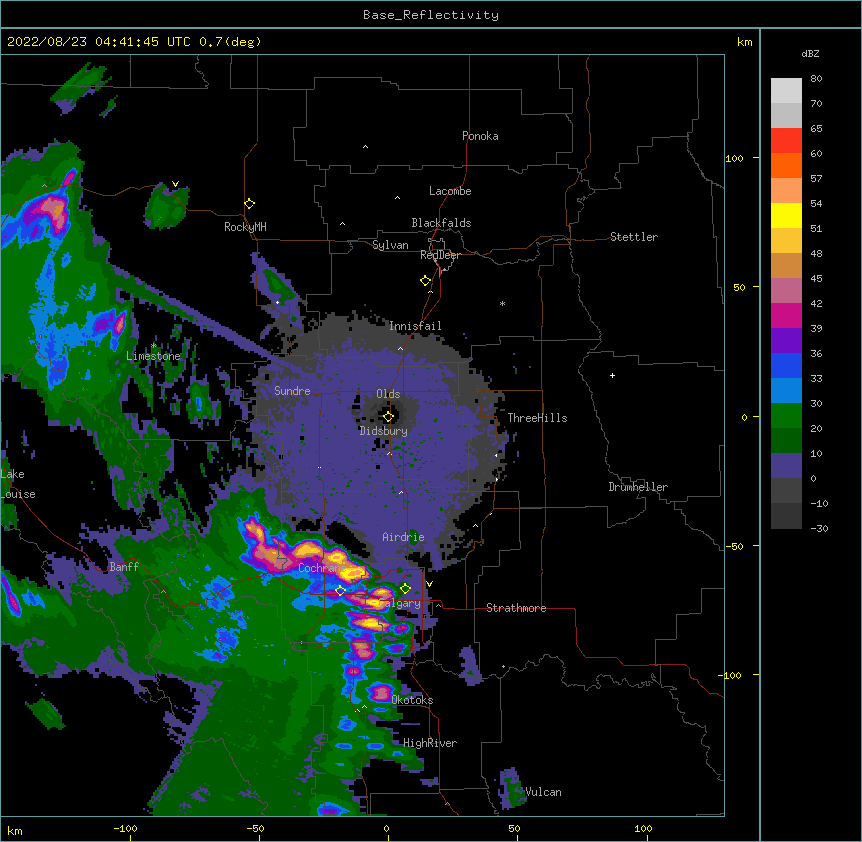The width and height of the screenshot is (862, 842).
Task: Select the light grey 80-70 dBZ swatch
Action: tap(786, 91)
